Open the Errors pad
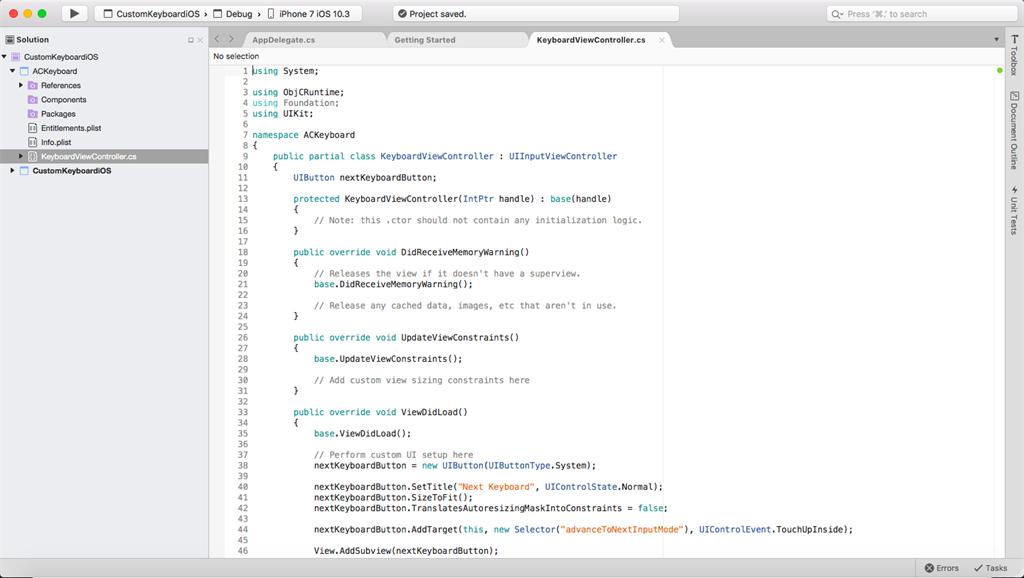This screenshot has height=578, width=1024. [941, 568]
